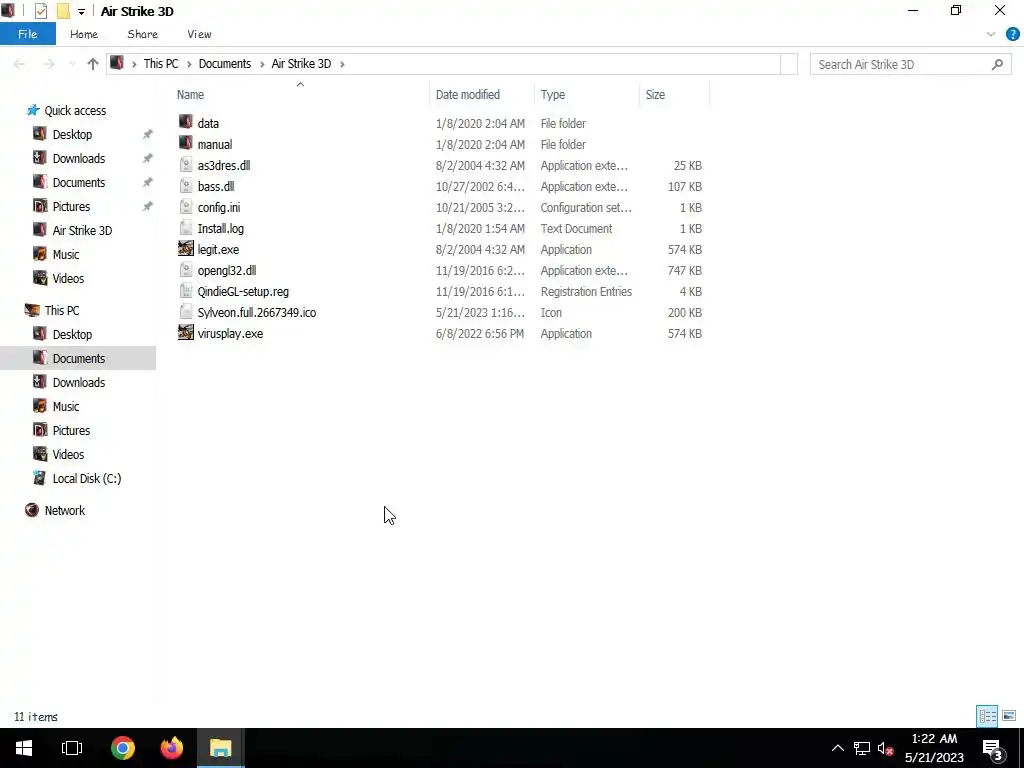Select the Sylveon.full.2667349.ico file icon
The width and height of the screenshot is (1024, 768).
186,312
